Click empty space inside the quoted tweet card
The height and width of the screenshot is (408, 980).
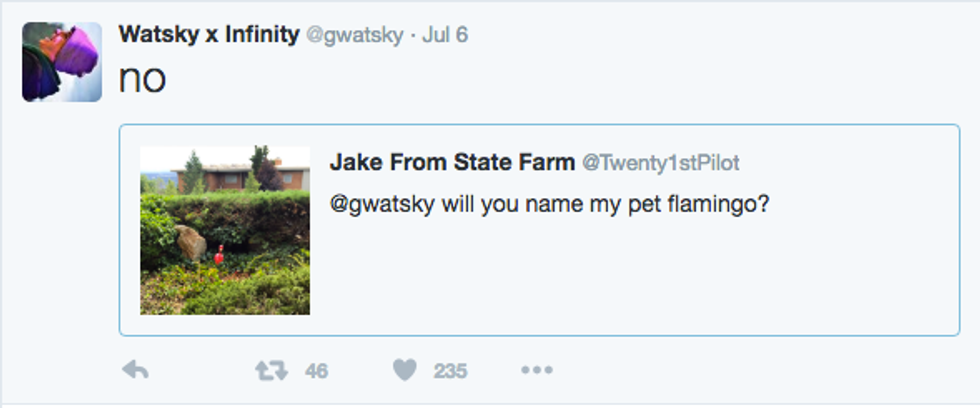coord(640,280)
